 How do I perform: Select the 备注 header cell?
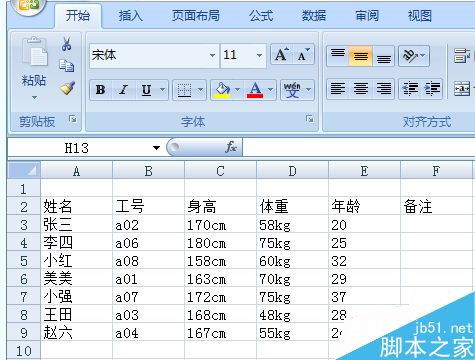point(437,207)
